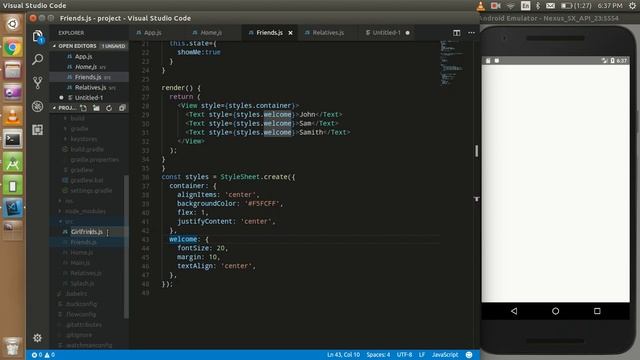Expand the ios folder
Viewport: 640px width, 360px height.
[x=69, y=201]
